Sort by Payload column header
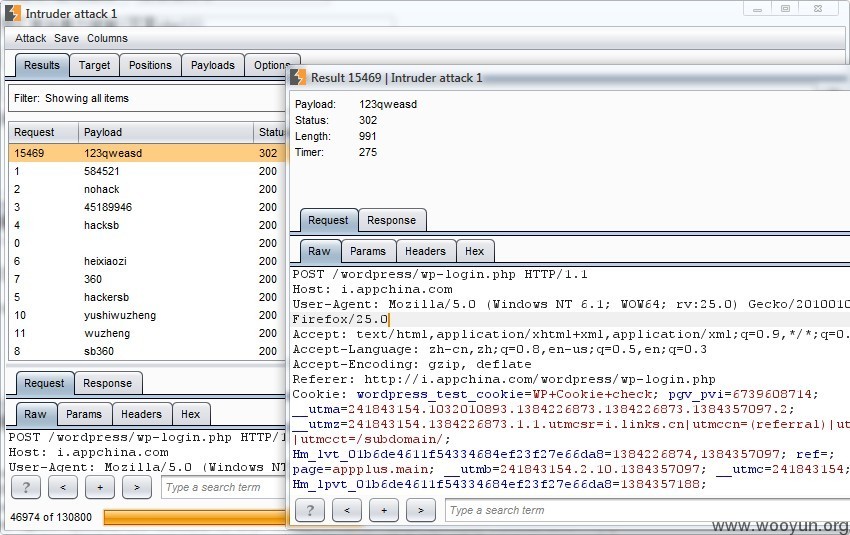The height and width of the screenshot is (535, 850). 166,132
